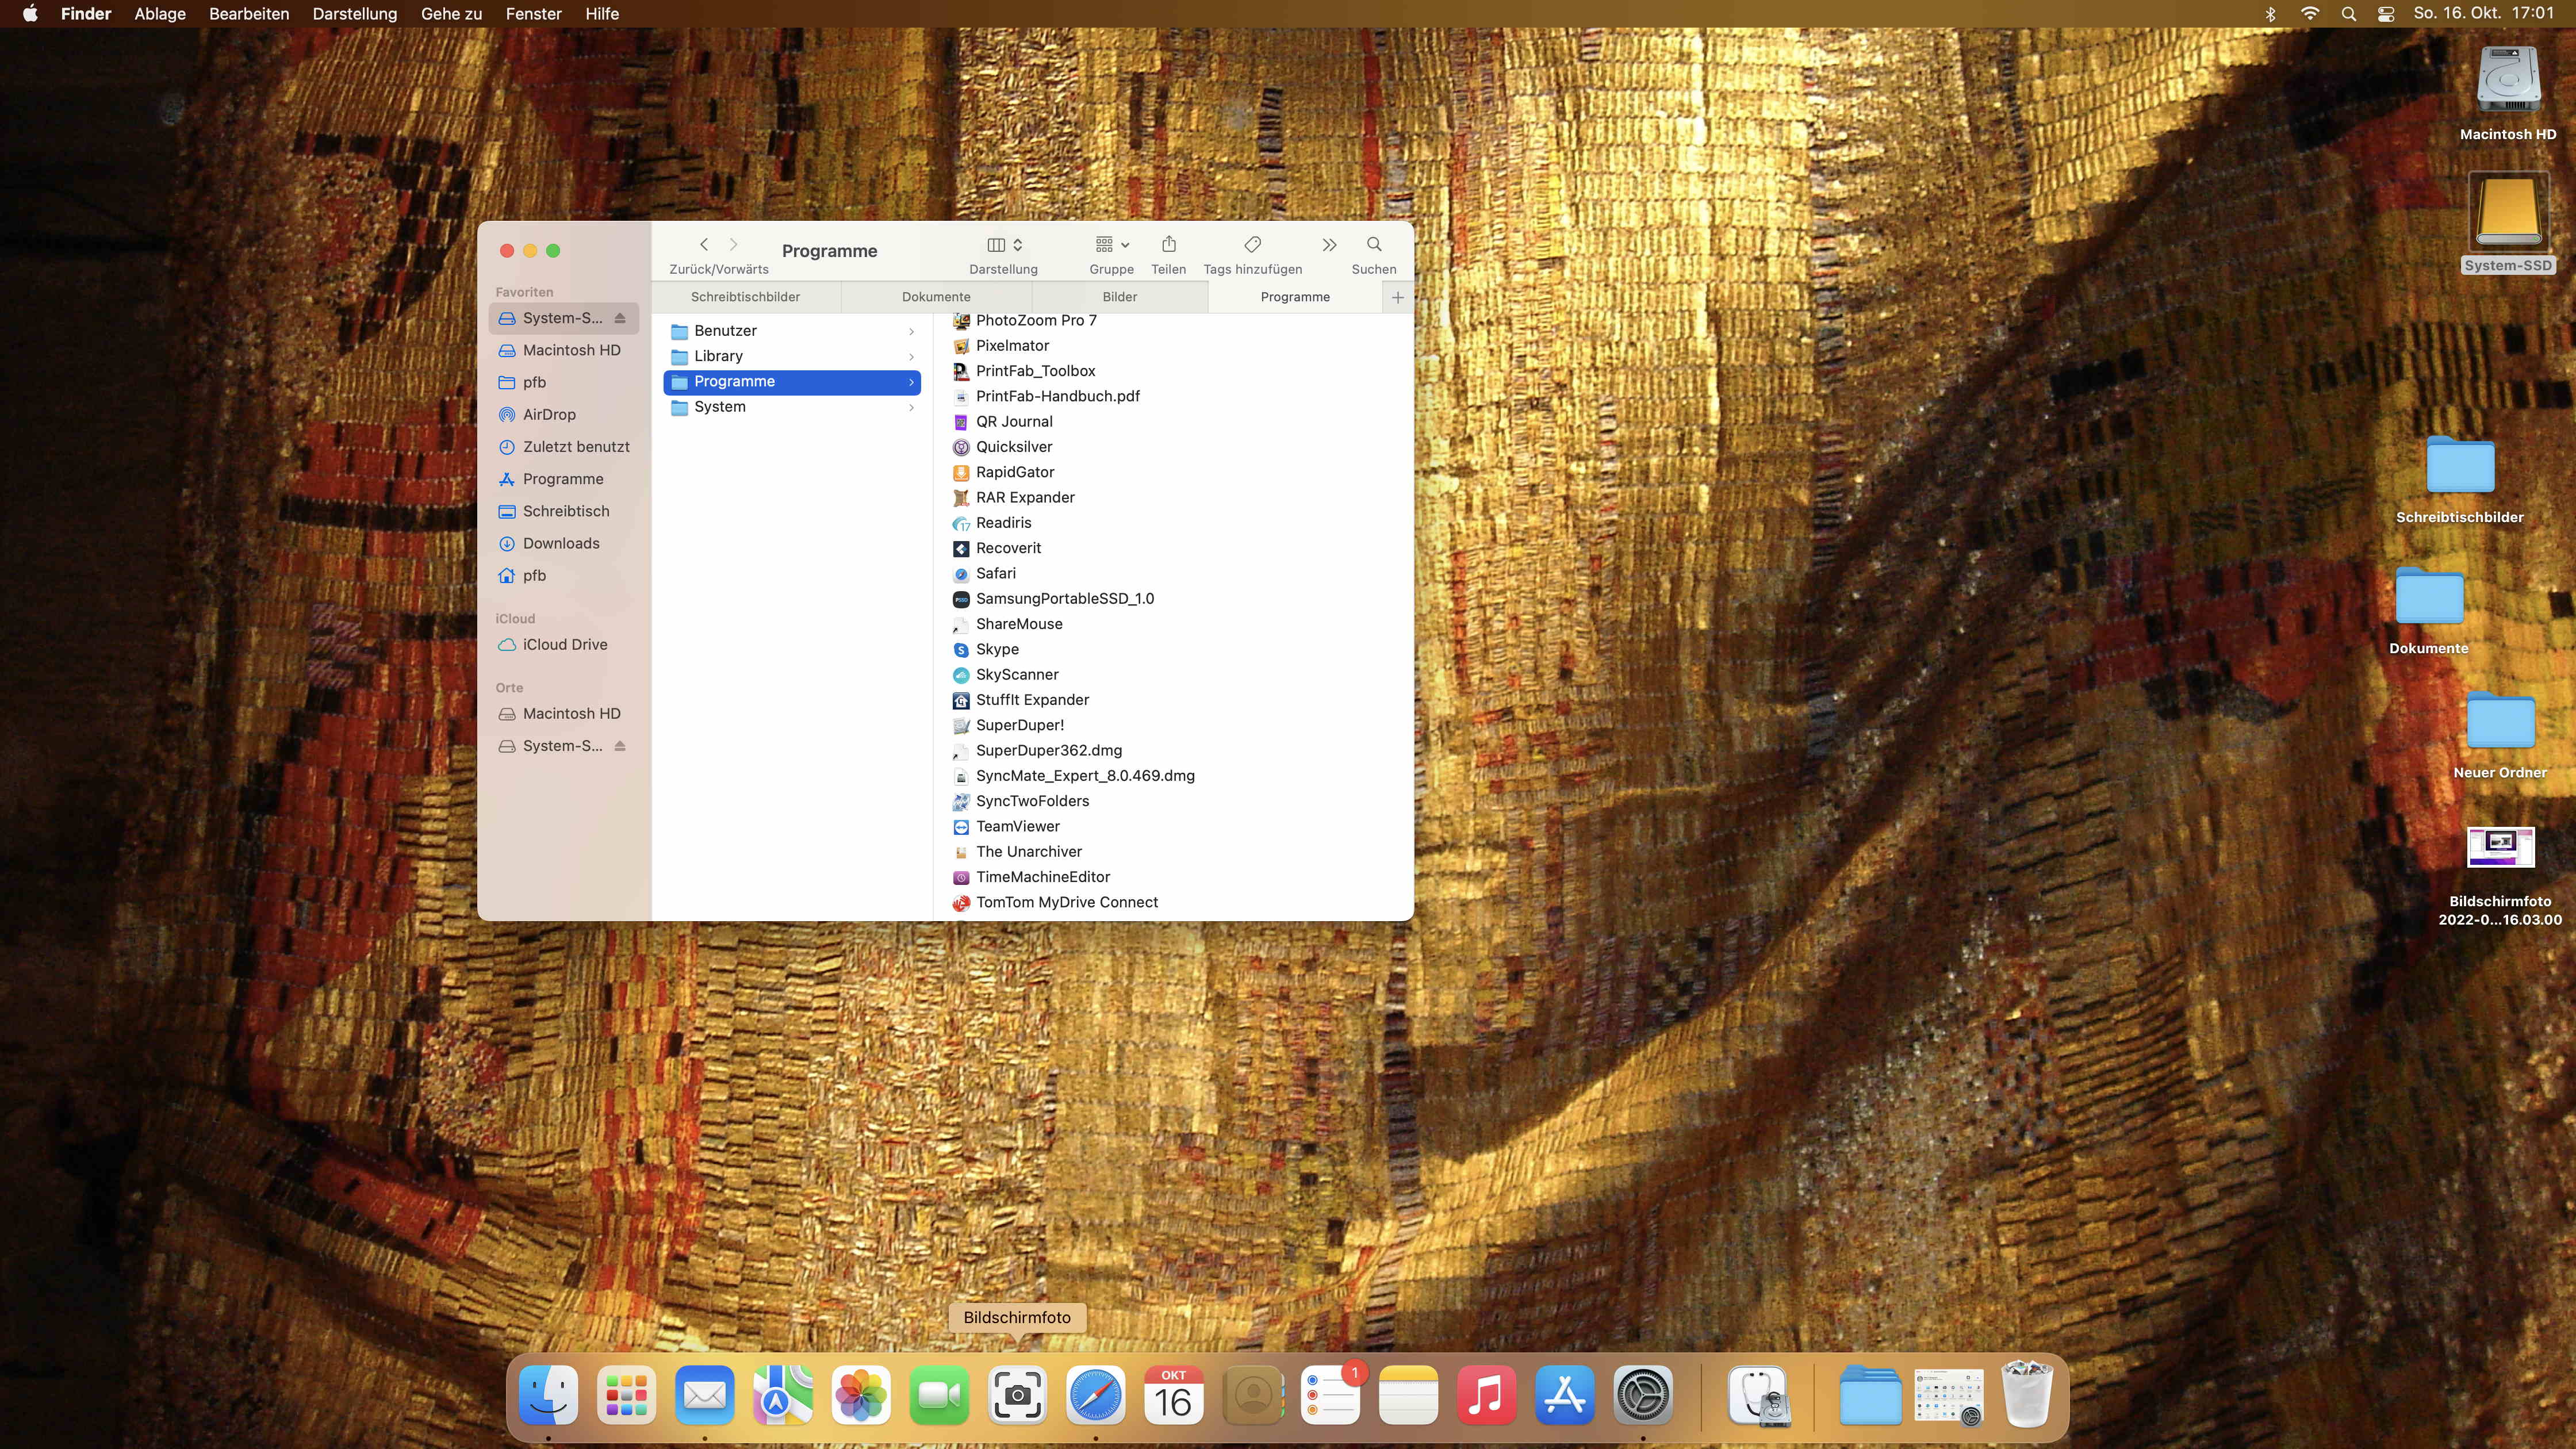Switch to the Bilder tab

click(x=1119, y=297)
